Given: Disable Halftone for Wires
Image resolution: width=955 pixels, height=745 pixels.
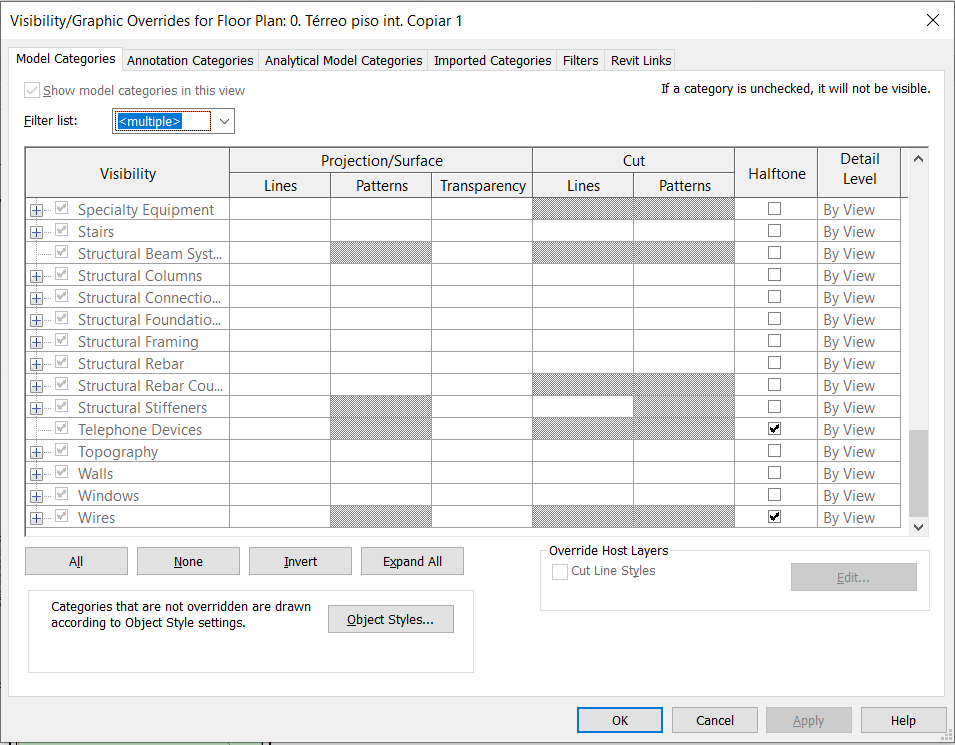Looking at the screenshot, I should point(775,516).
